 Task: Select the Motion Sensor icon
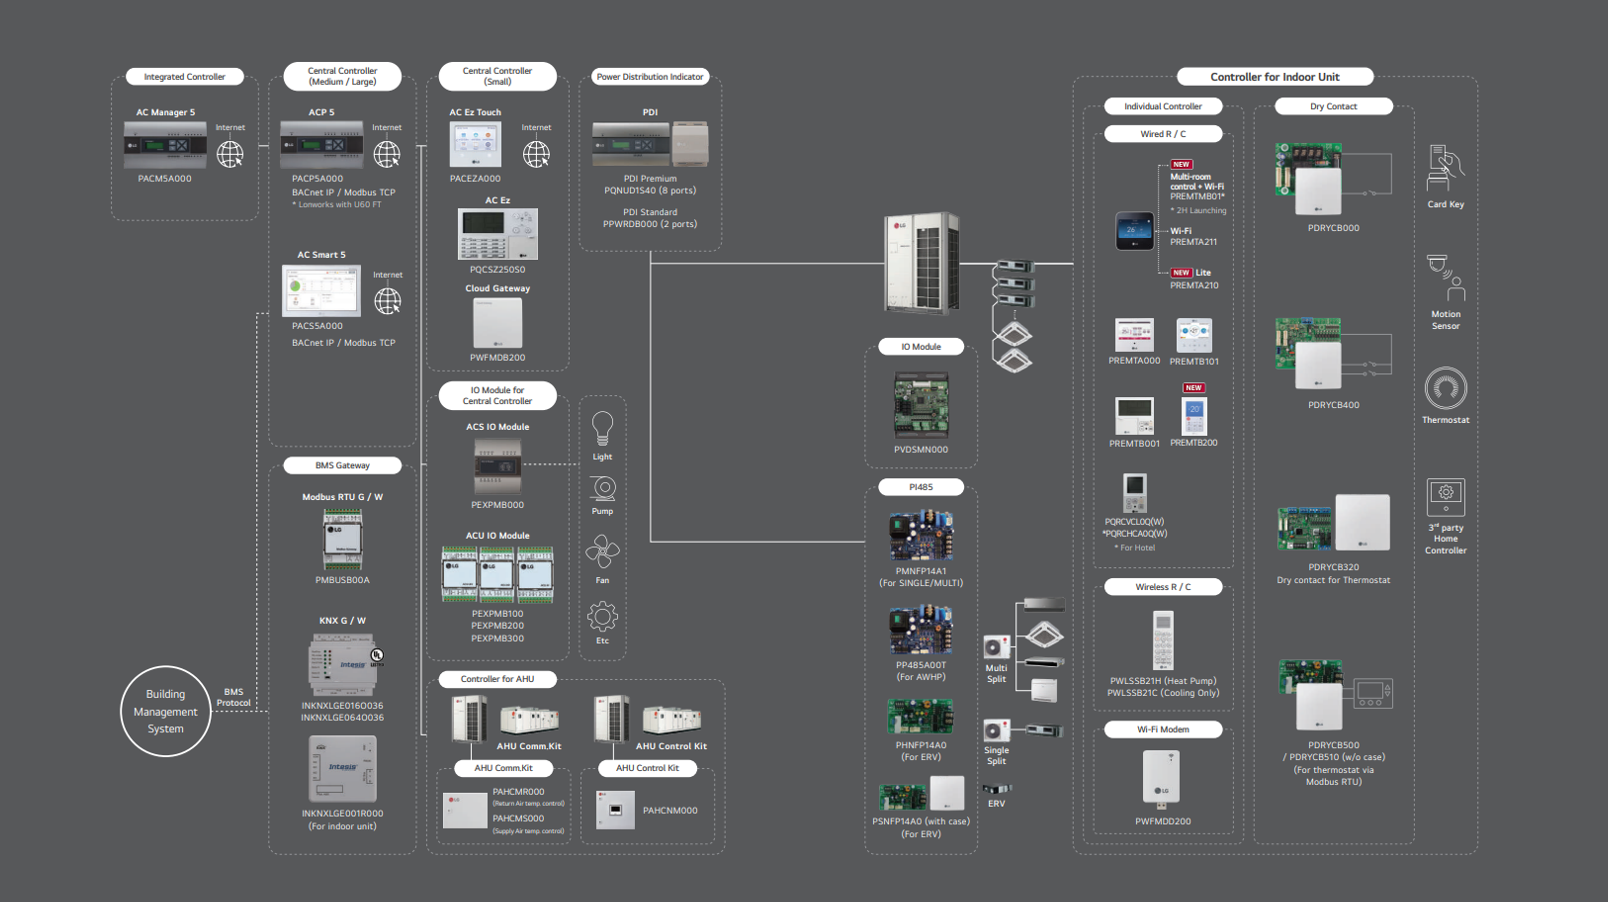point(1446,279)
